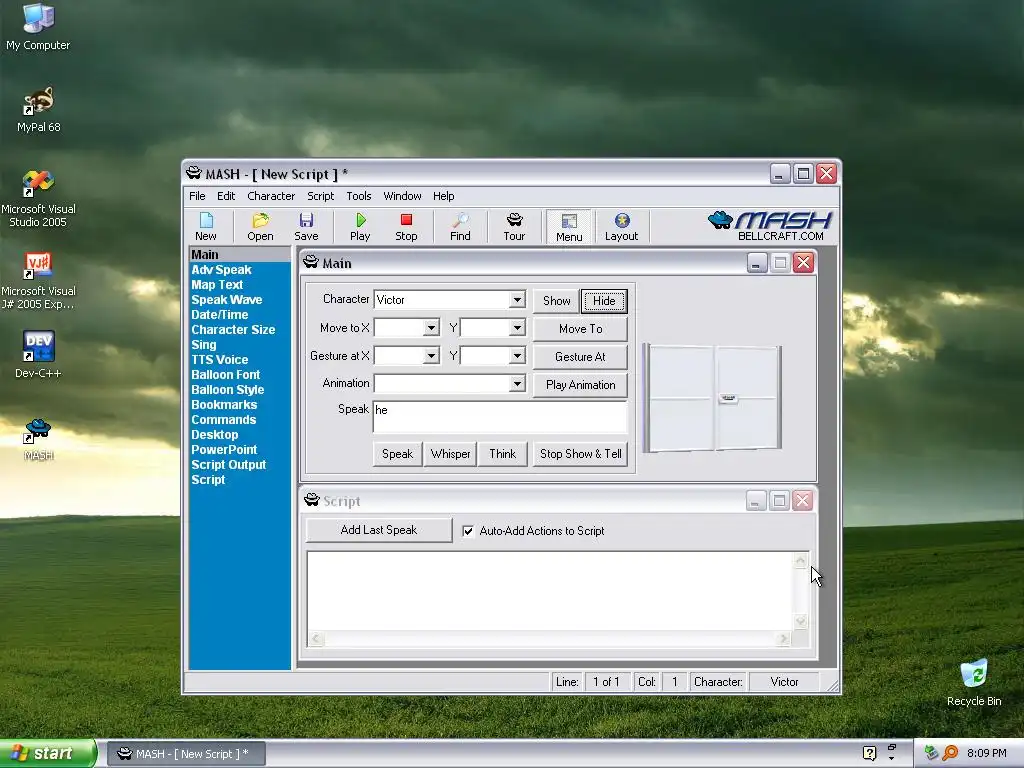
Task: Click inside the Script text area
Action: (x=550, y=591)
